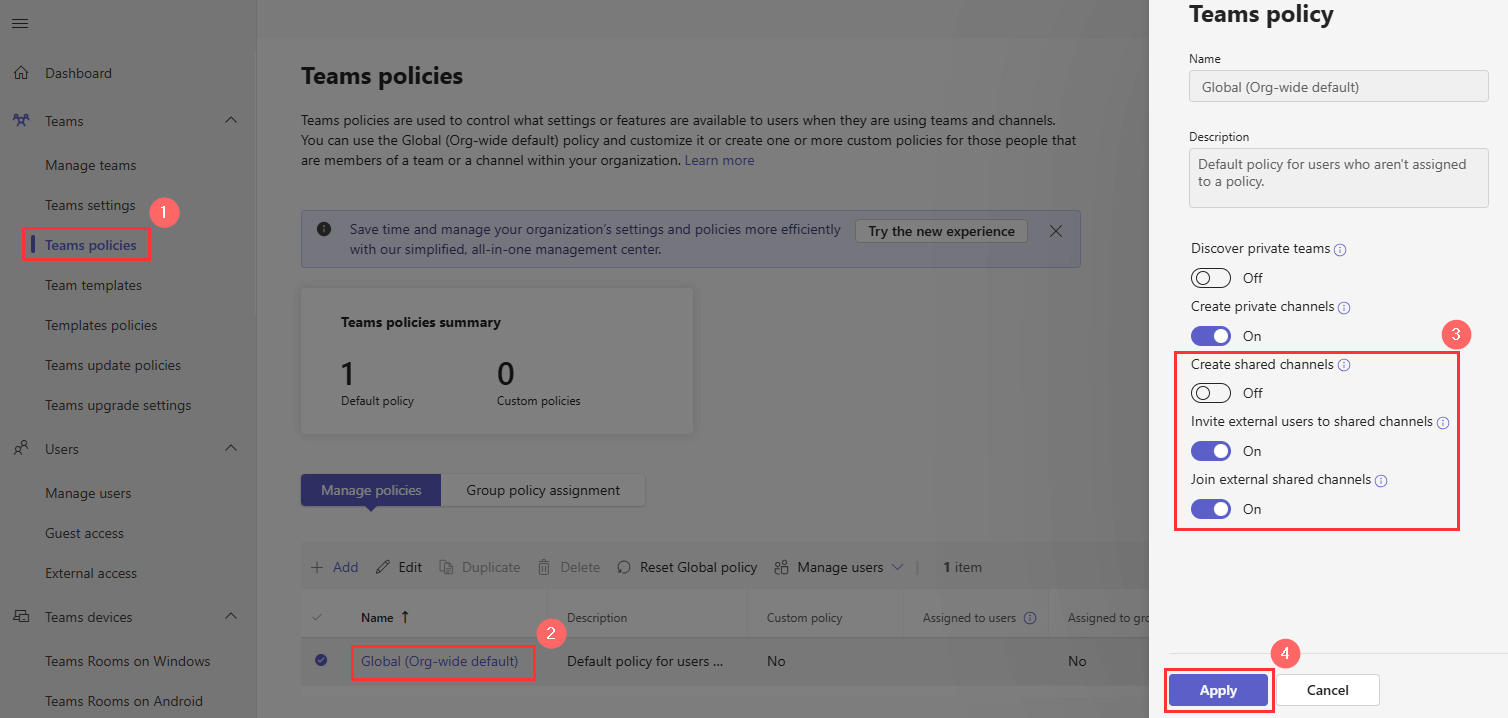The width and height of the screenshot is (1508, 718).
Task: Switch to the Group policy assignment tab
Action: pos(543,490)
